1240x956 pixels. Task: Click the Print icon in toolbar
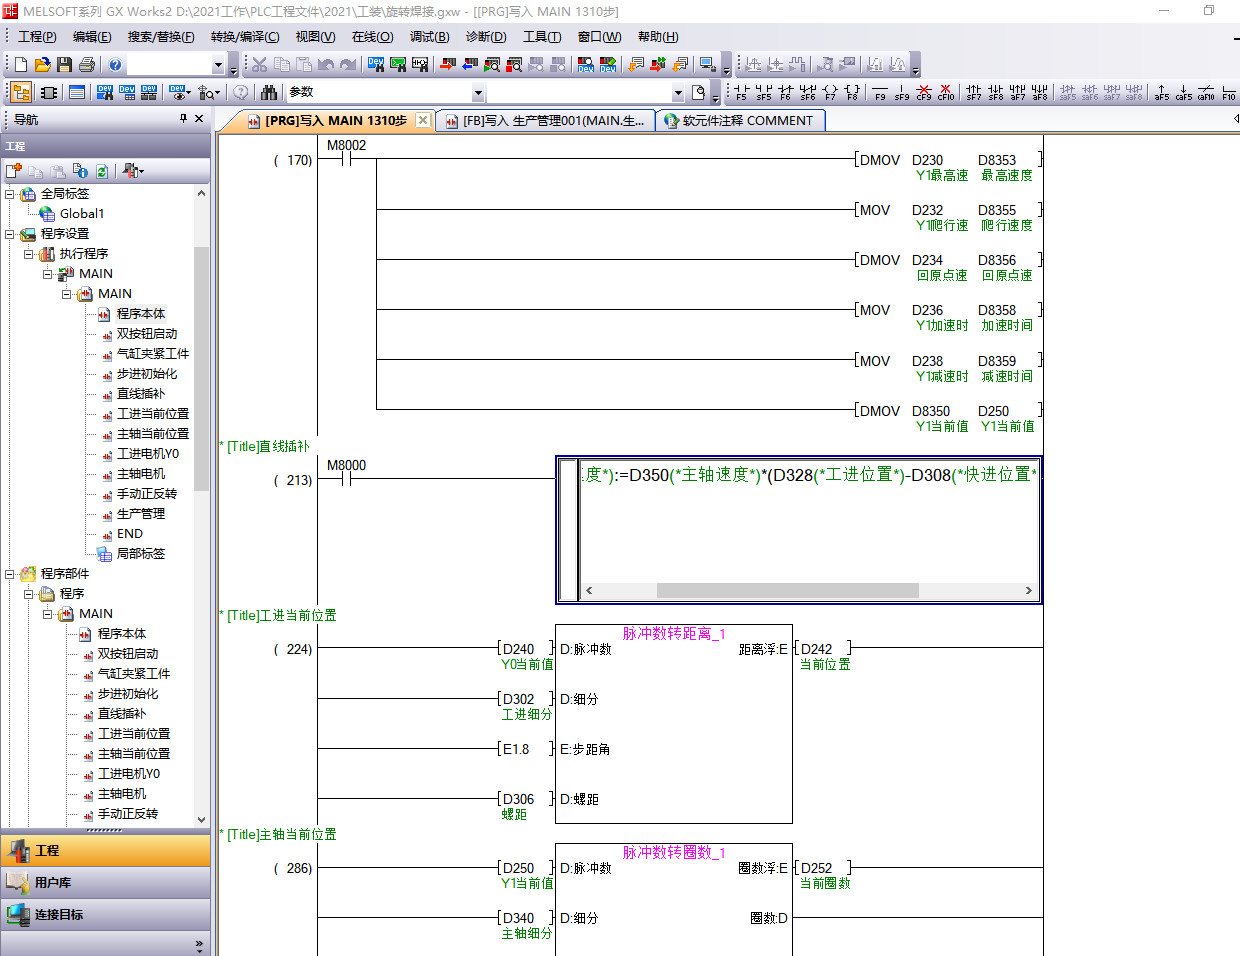tap(87, 65)
